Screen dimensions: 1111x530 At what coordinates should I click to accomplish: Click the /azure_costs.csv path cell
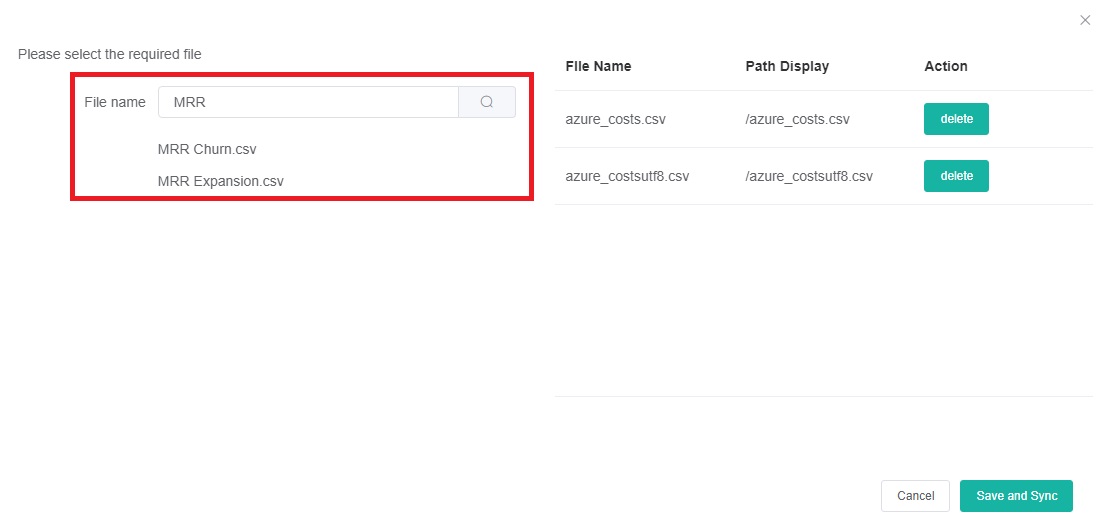click(797, 119)
